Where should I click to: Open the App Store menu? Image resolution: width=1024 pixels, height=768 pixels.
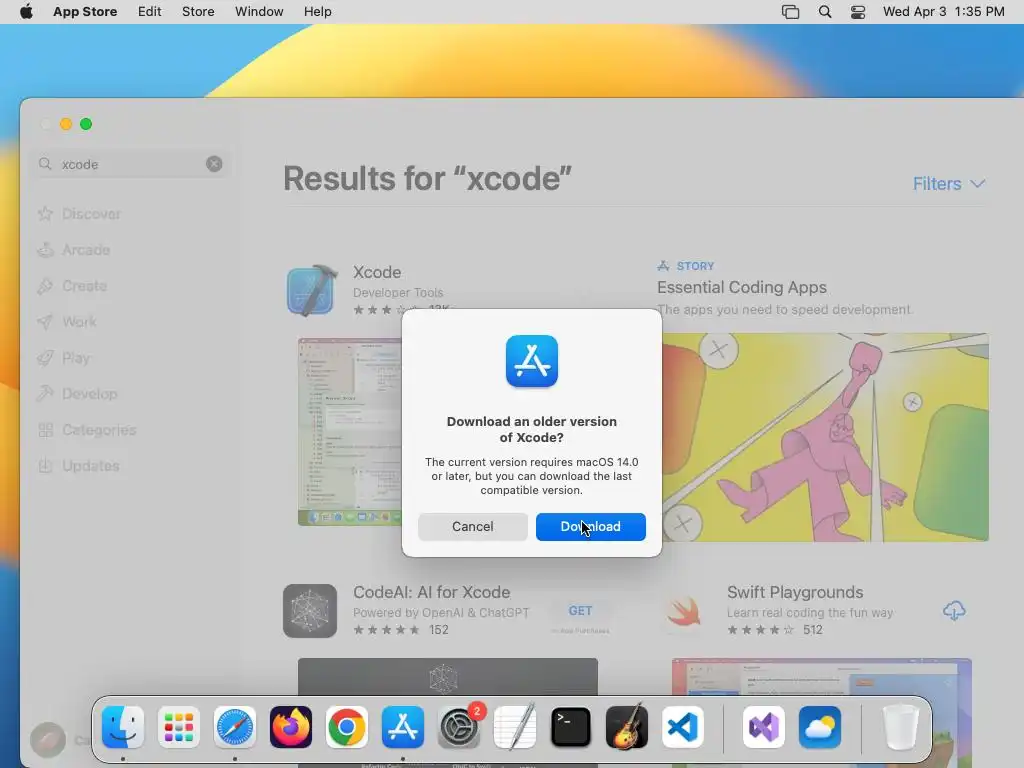point(85,12)
